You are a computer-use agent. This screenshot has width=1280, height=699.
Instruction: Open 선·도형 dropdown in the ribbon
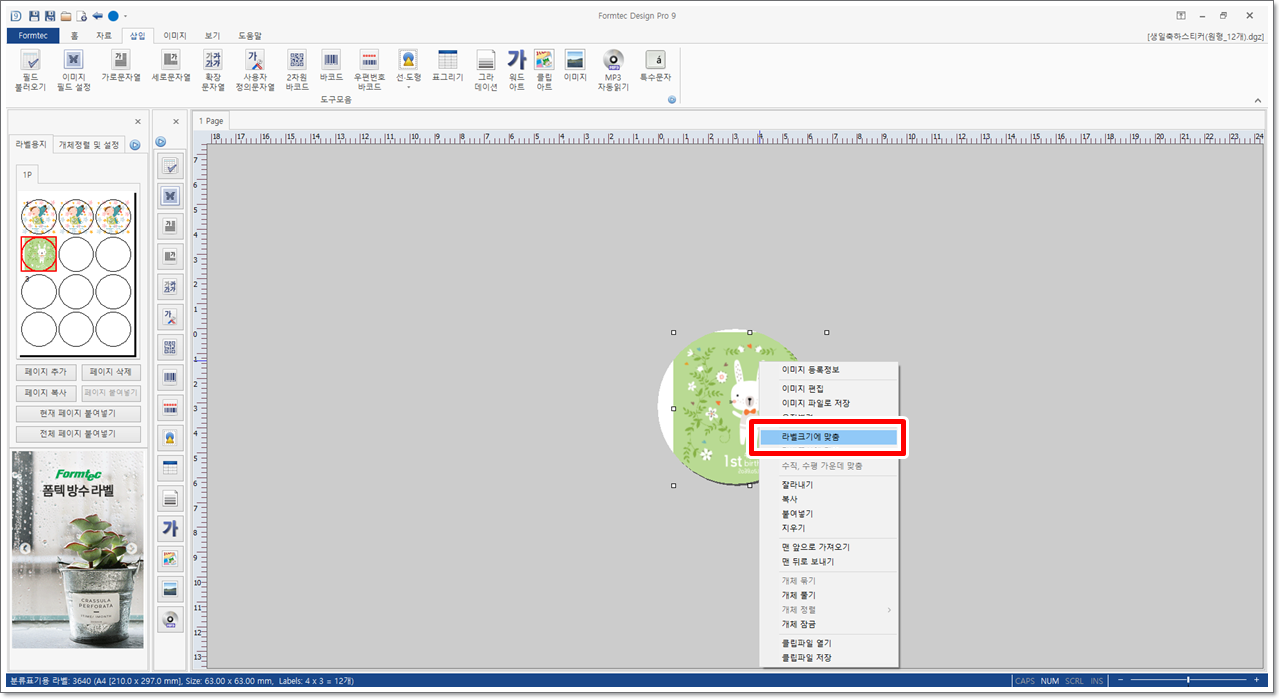click(408, 70)
